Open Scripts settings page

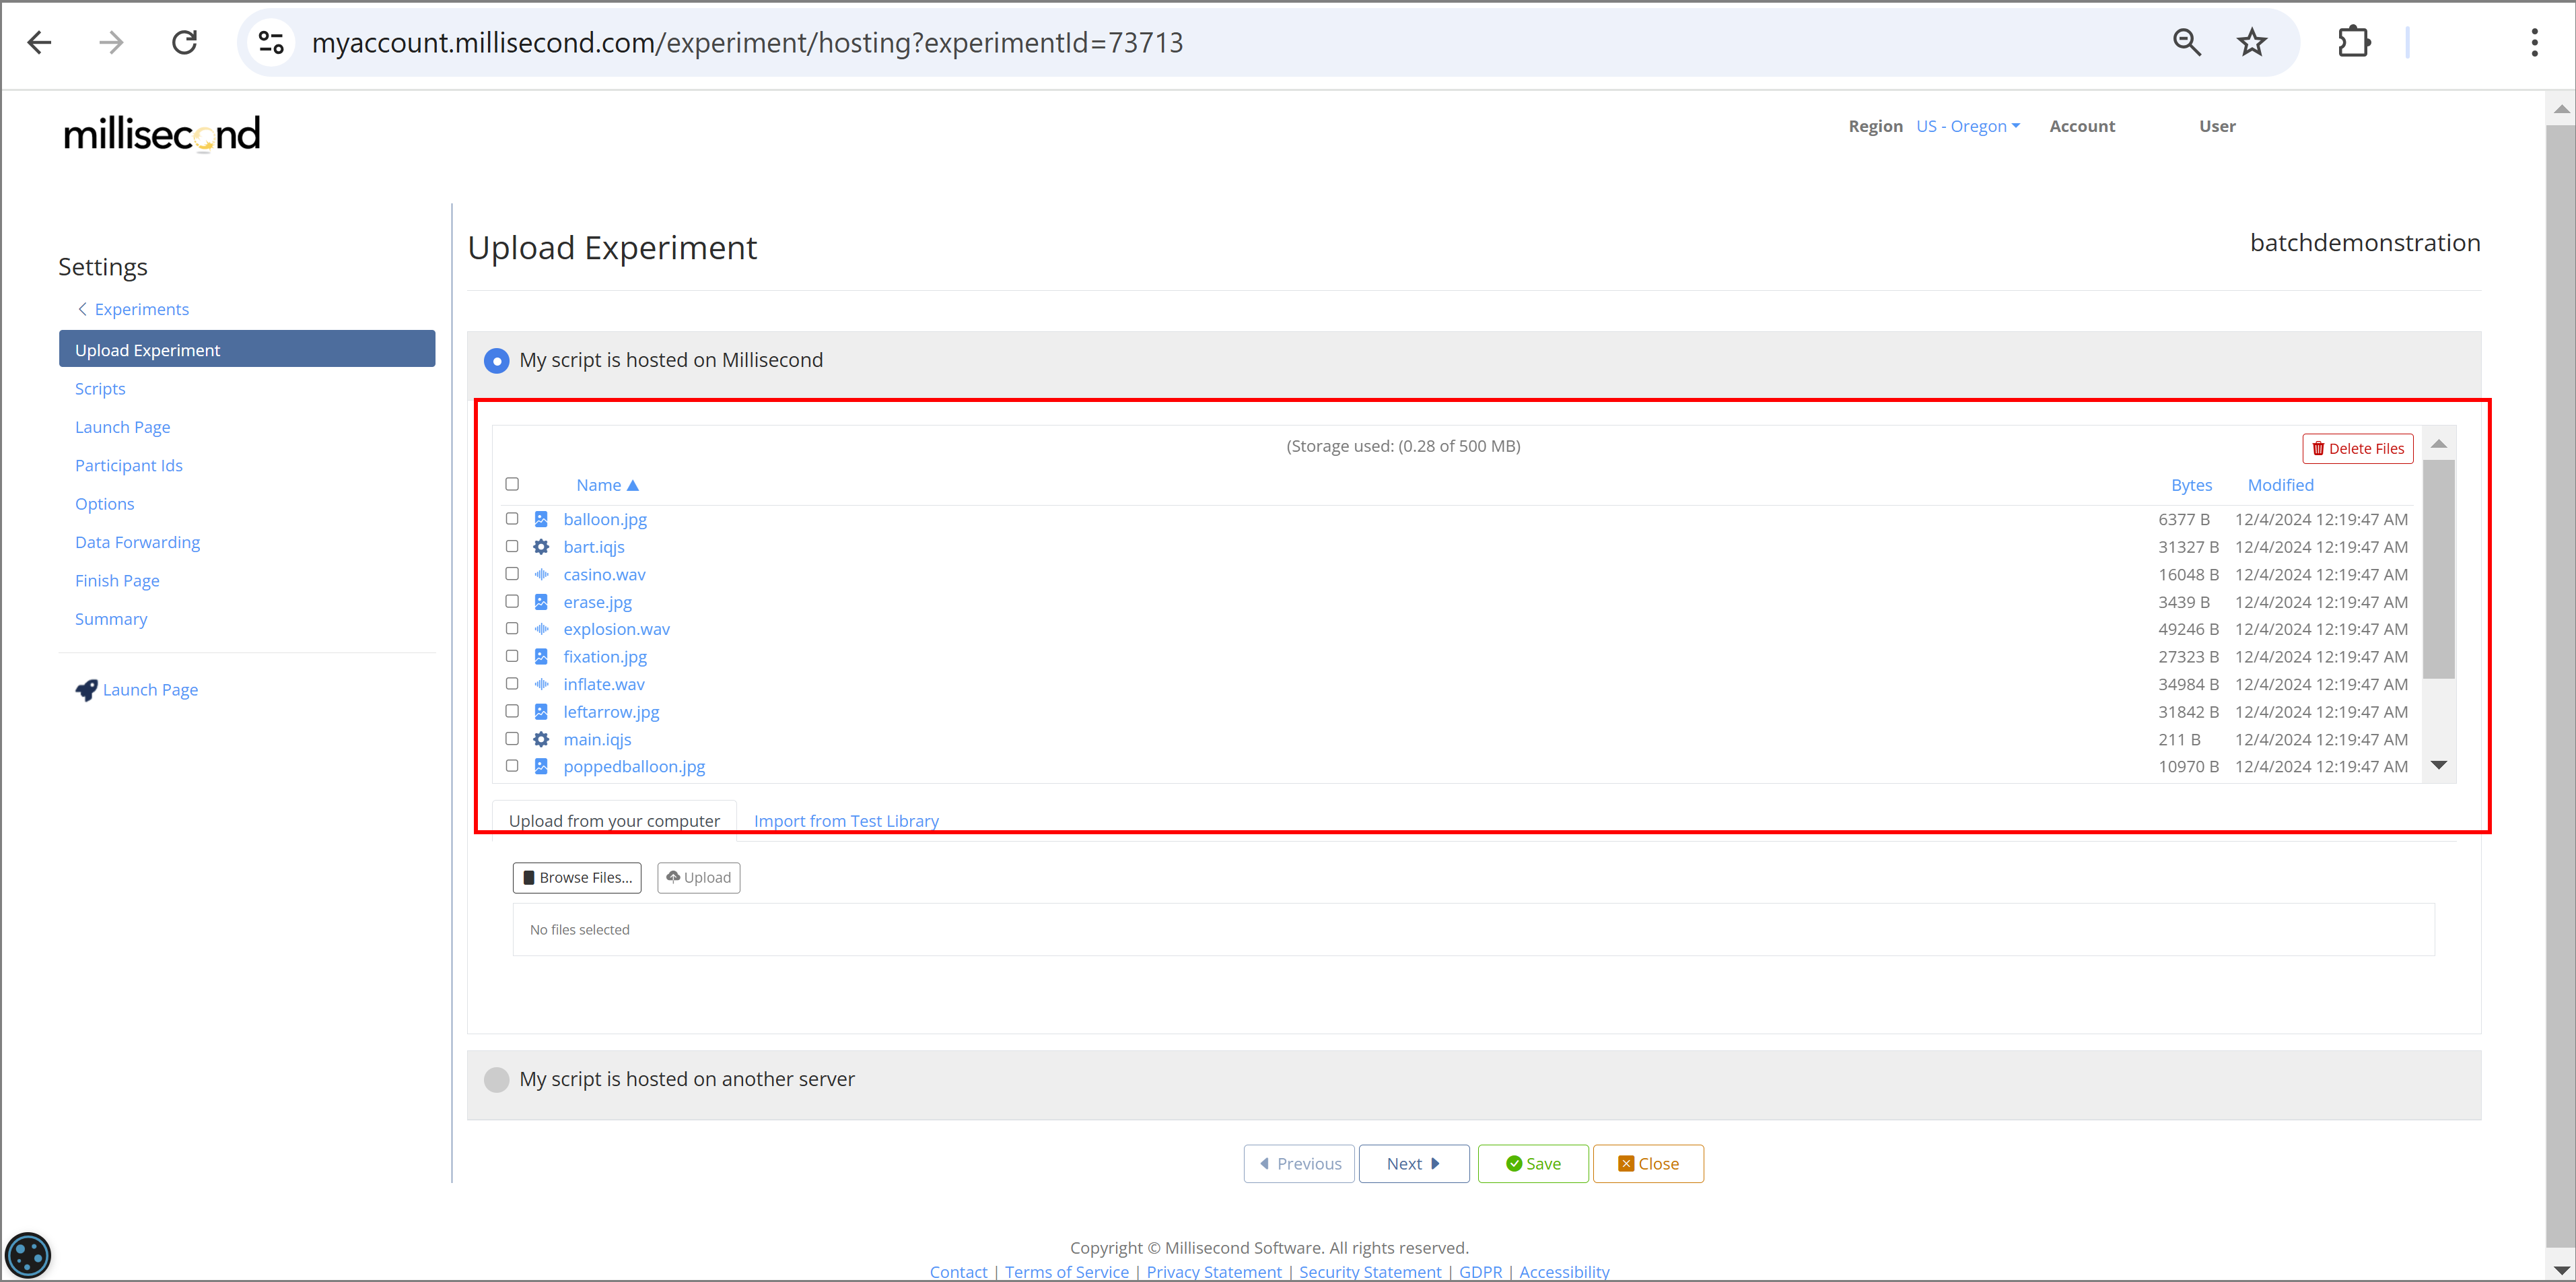coord(100,389)
